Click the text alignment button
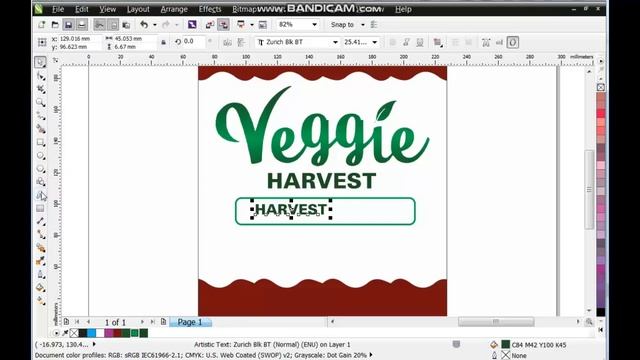The width and height of the screenshot is (640, 360). pos(438,42)
